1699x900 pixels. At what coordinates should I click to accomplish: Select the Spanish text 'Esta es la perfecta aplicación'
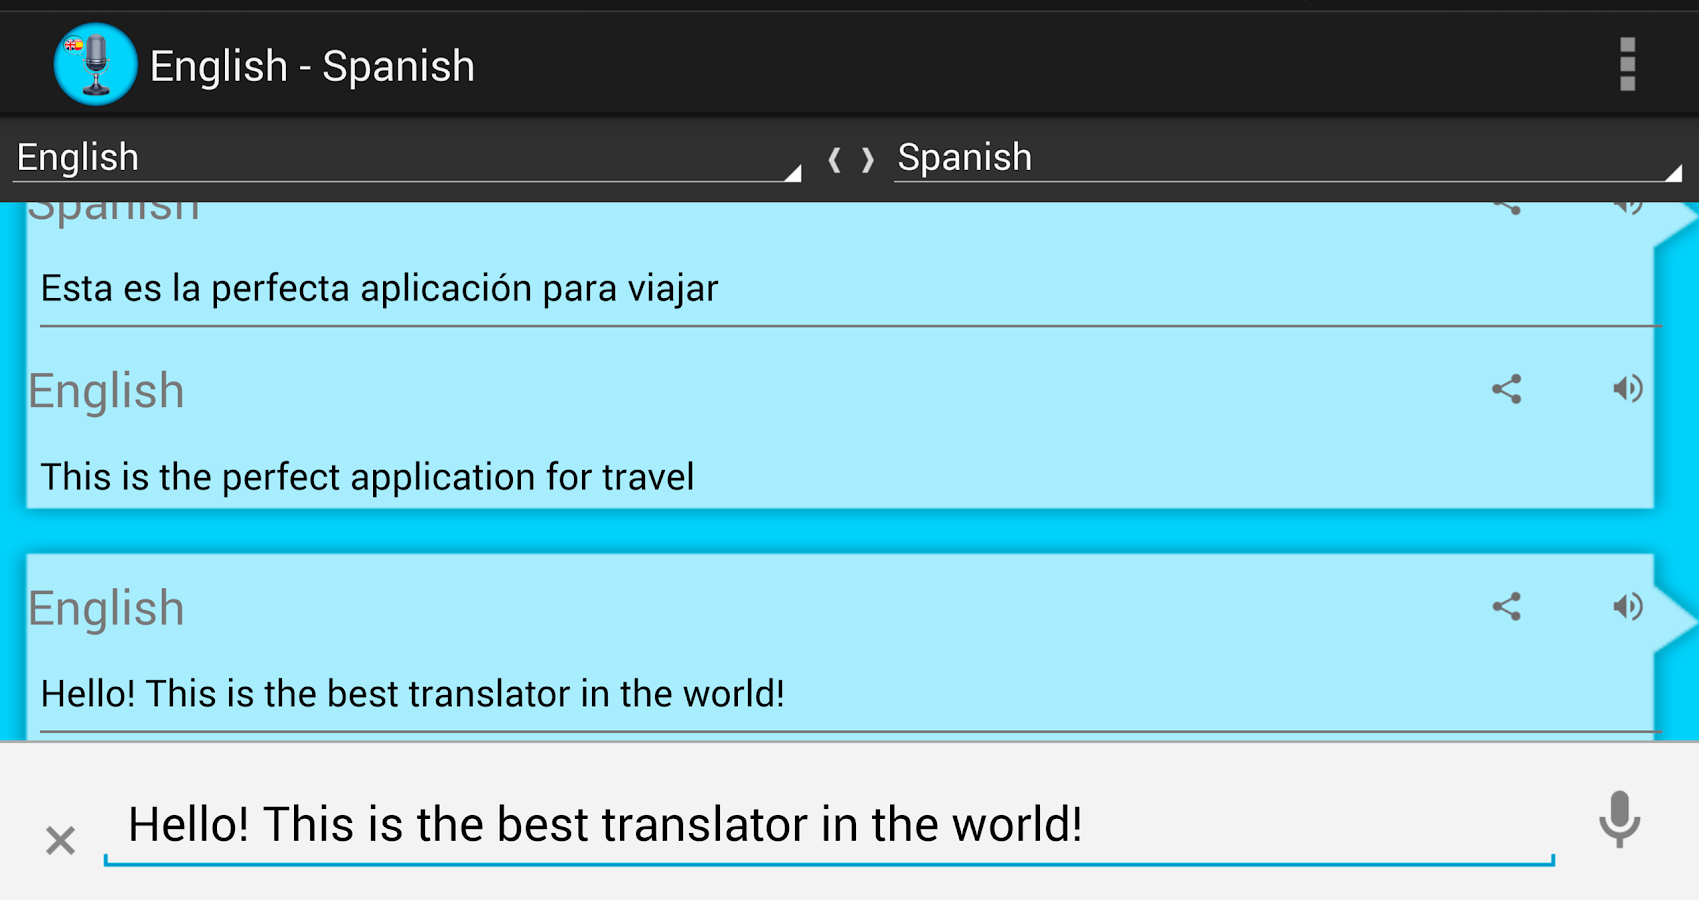(x=379, y=289)
